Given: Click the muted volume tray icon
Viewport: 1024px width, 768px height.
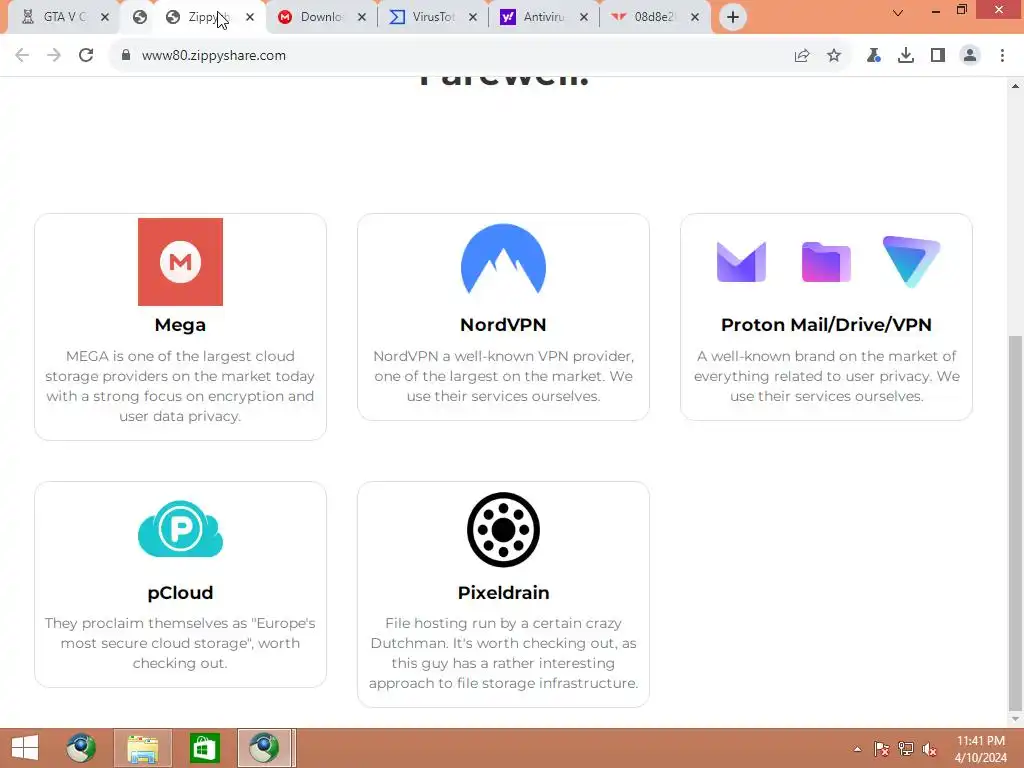Looking at the screenshot, I should click(929, 749).
